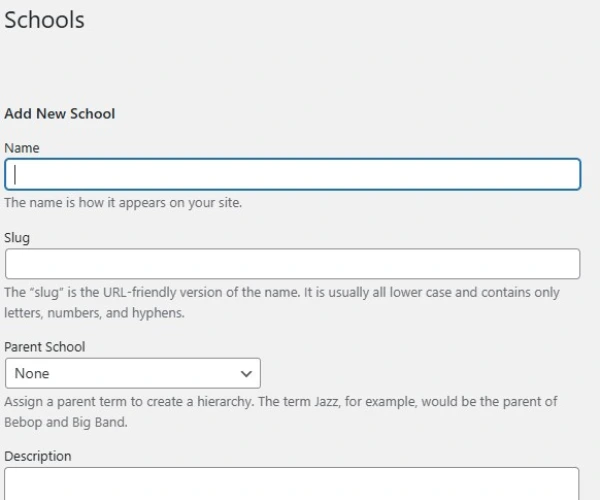Click the 'Bebop and Big Band' text
The height and width of the screenshot is (500, 600).
pyautogui.click(x=66, y=419)
